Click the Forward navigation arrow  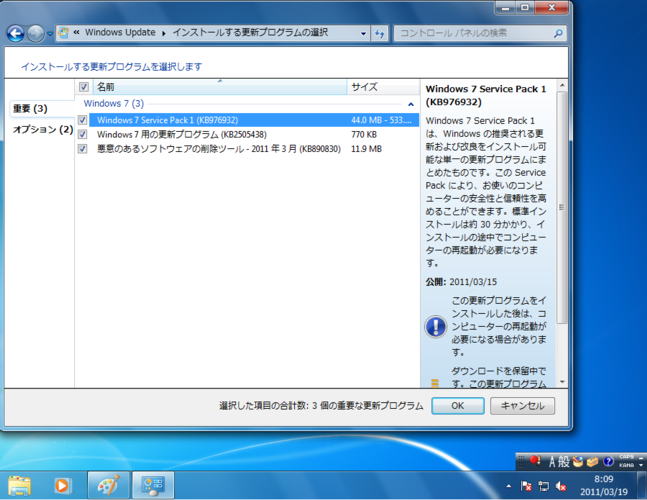point(35,33)
